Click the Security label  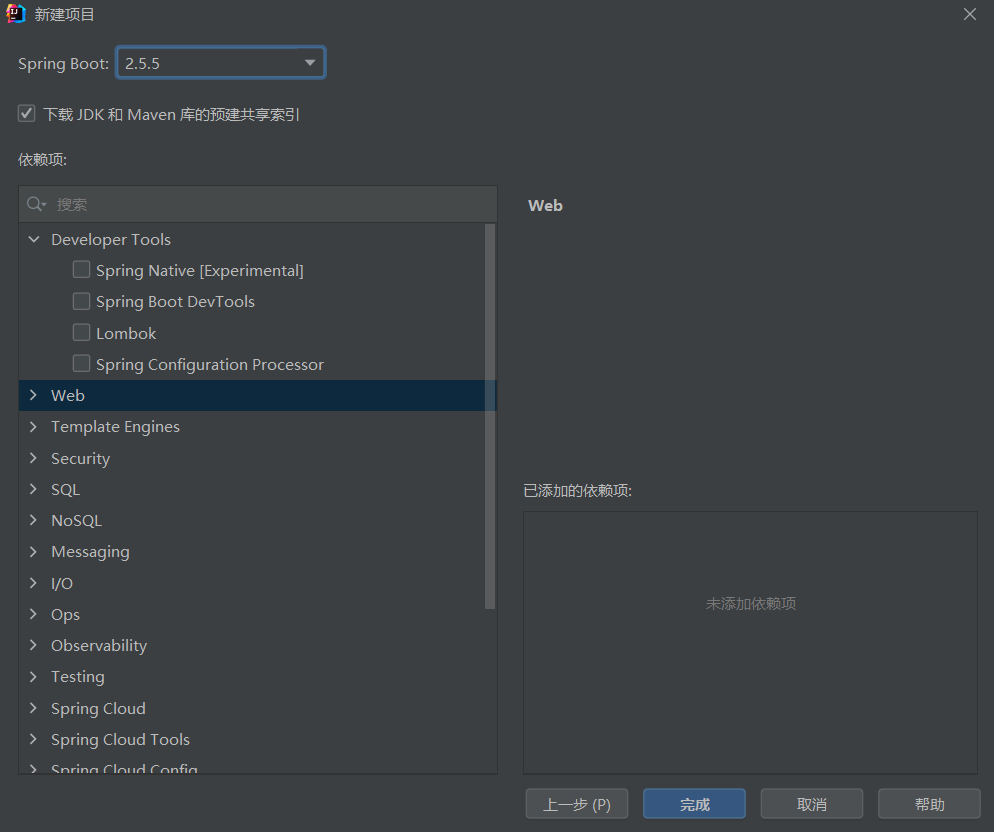[81, 458]
